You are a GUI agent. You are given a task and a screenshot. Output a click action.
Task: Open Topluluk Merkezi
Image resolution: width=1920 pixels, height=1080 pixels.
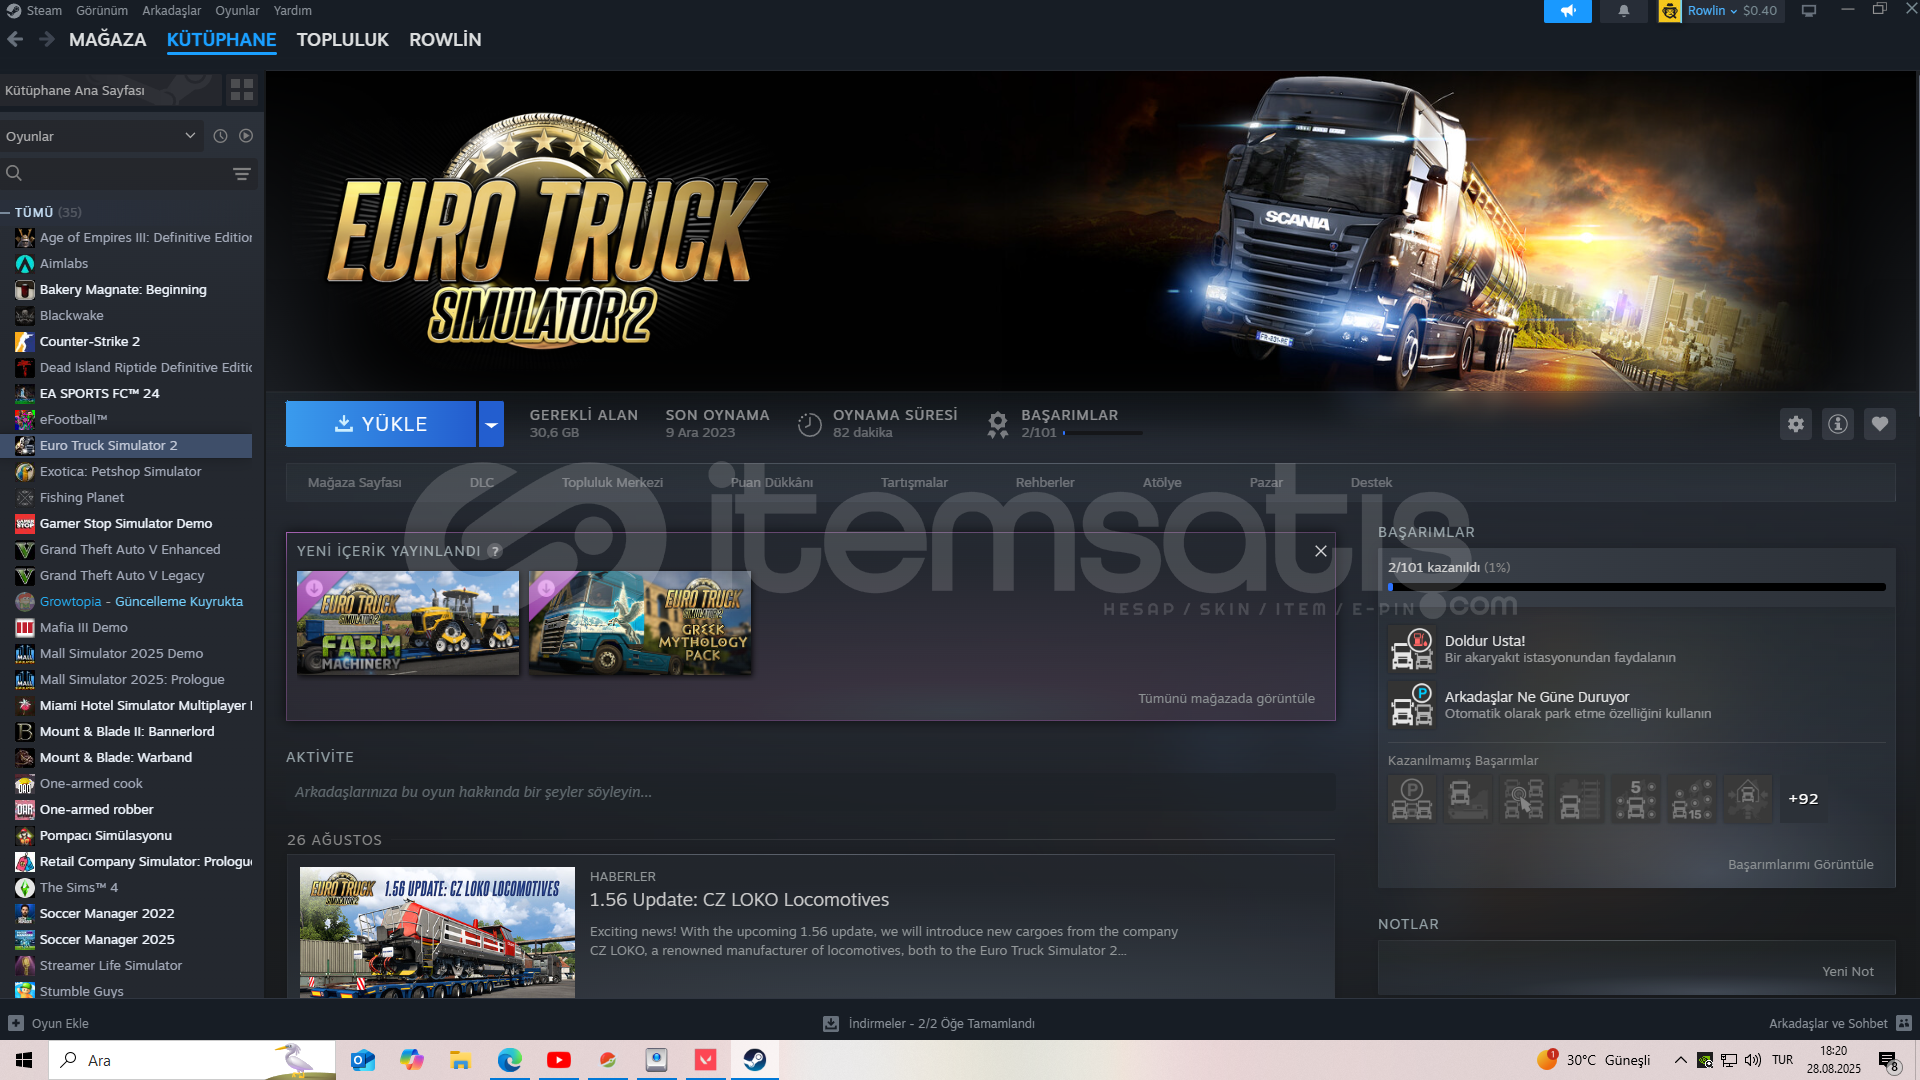(x=612, y=482)
